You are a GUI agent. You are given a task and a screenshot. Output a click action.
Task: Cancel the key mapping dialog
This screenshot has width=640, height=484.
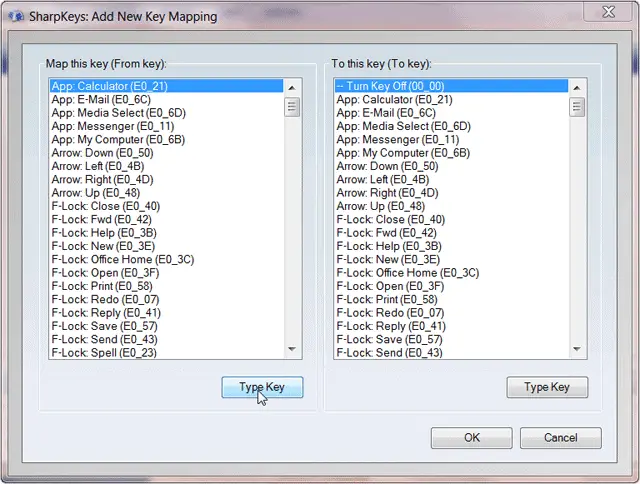[560, 438]
